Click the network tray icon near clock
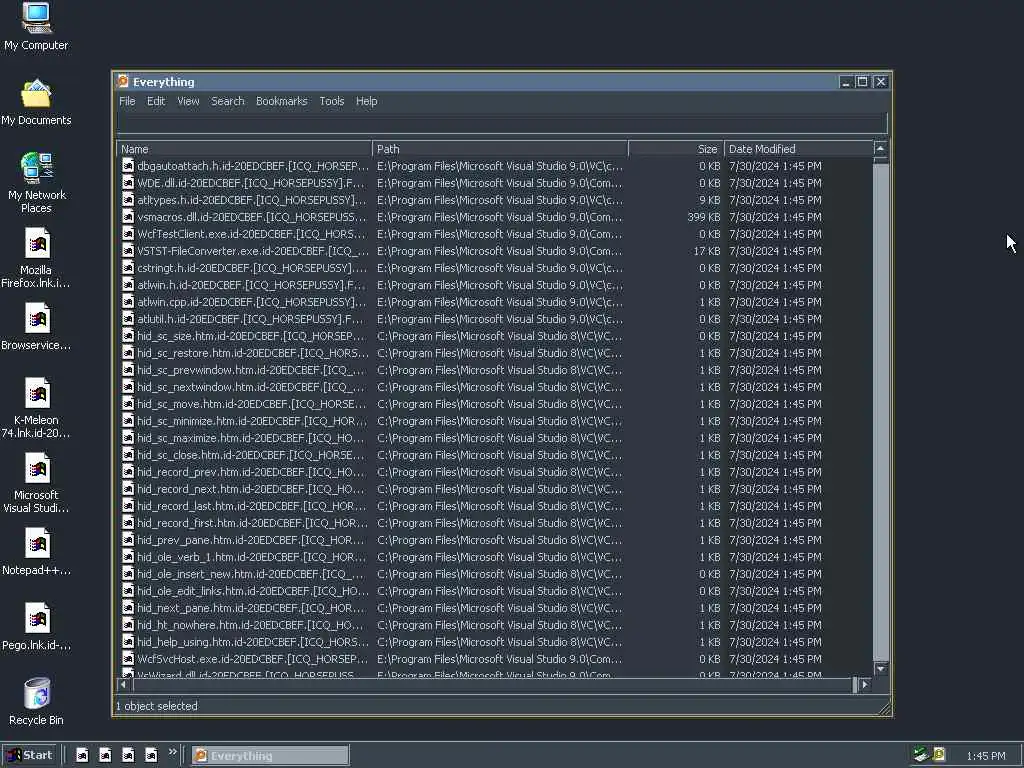The height and width of the screenshot is (768, 1024). 921,754
